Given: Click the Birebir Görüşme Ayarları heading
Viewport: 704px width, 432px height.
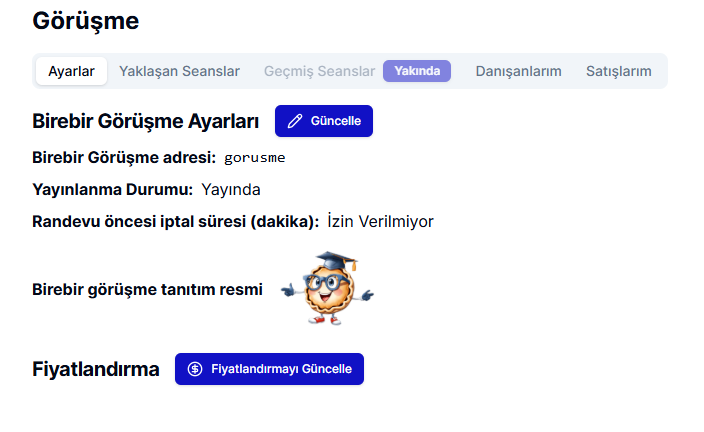Looking at the screenshot, I should (146, 122).
